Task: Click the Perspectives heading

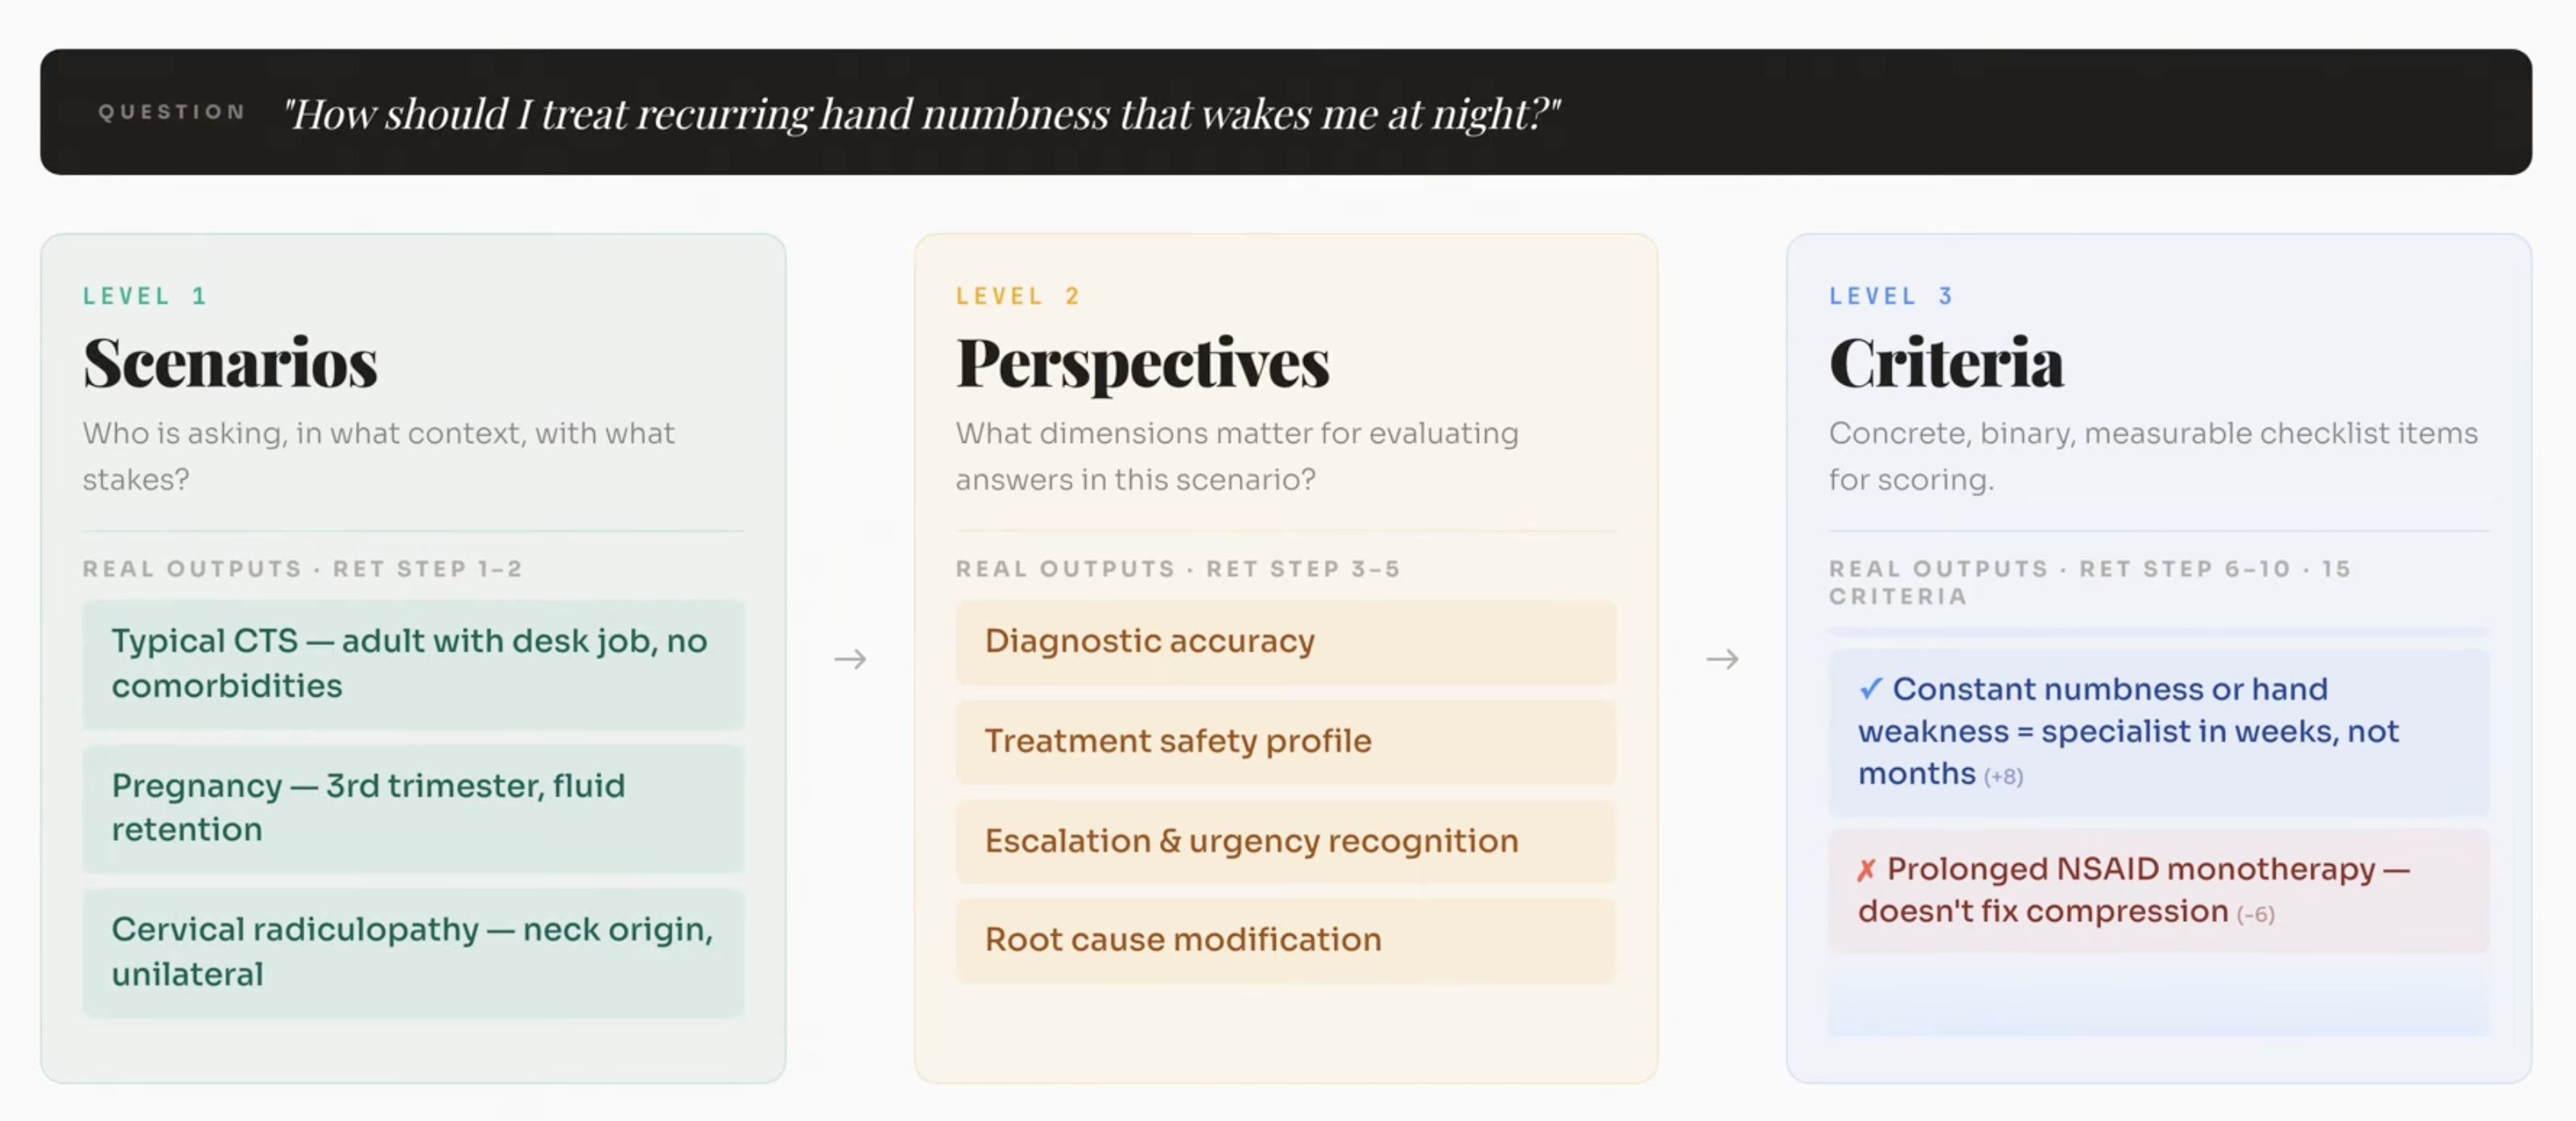Action: 1142,362
